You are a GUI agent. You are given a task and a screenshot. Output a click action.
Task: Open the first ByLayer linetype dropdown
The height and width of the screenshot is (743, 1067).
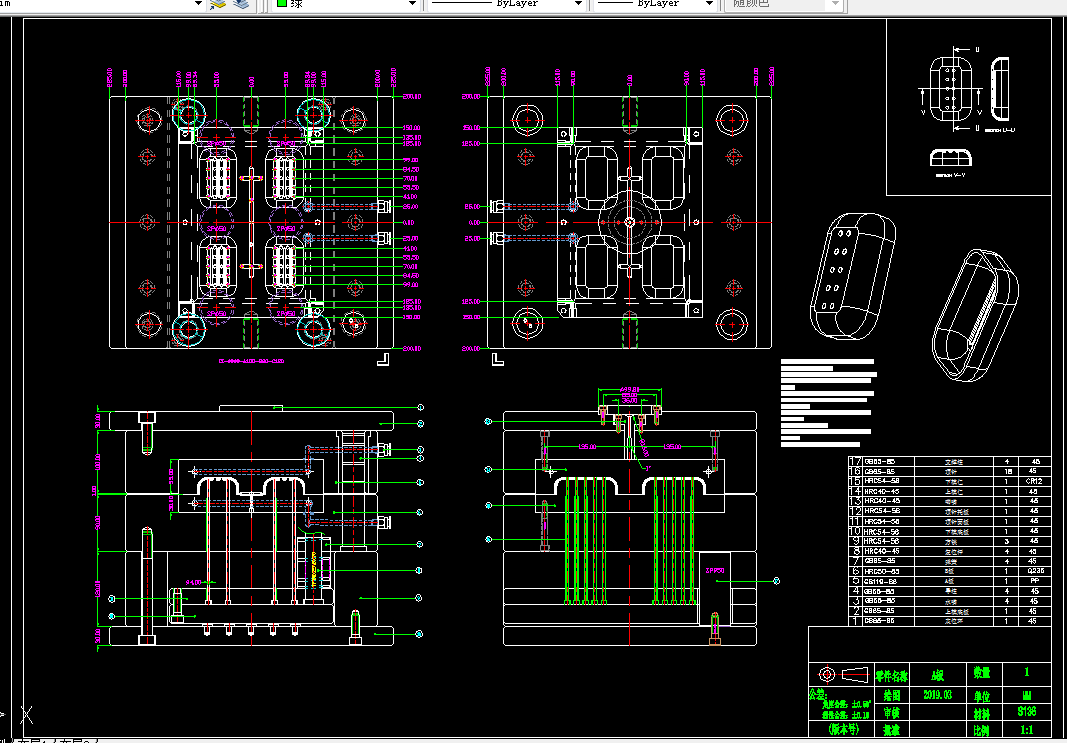tap(578, 3)
